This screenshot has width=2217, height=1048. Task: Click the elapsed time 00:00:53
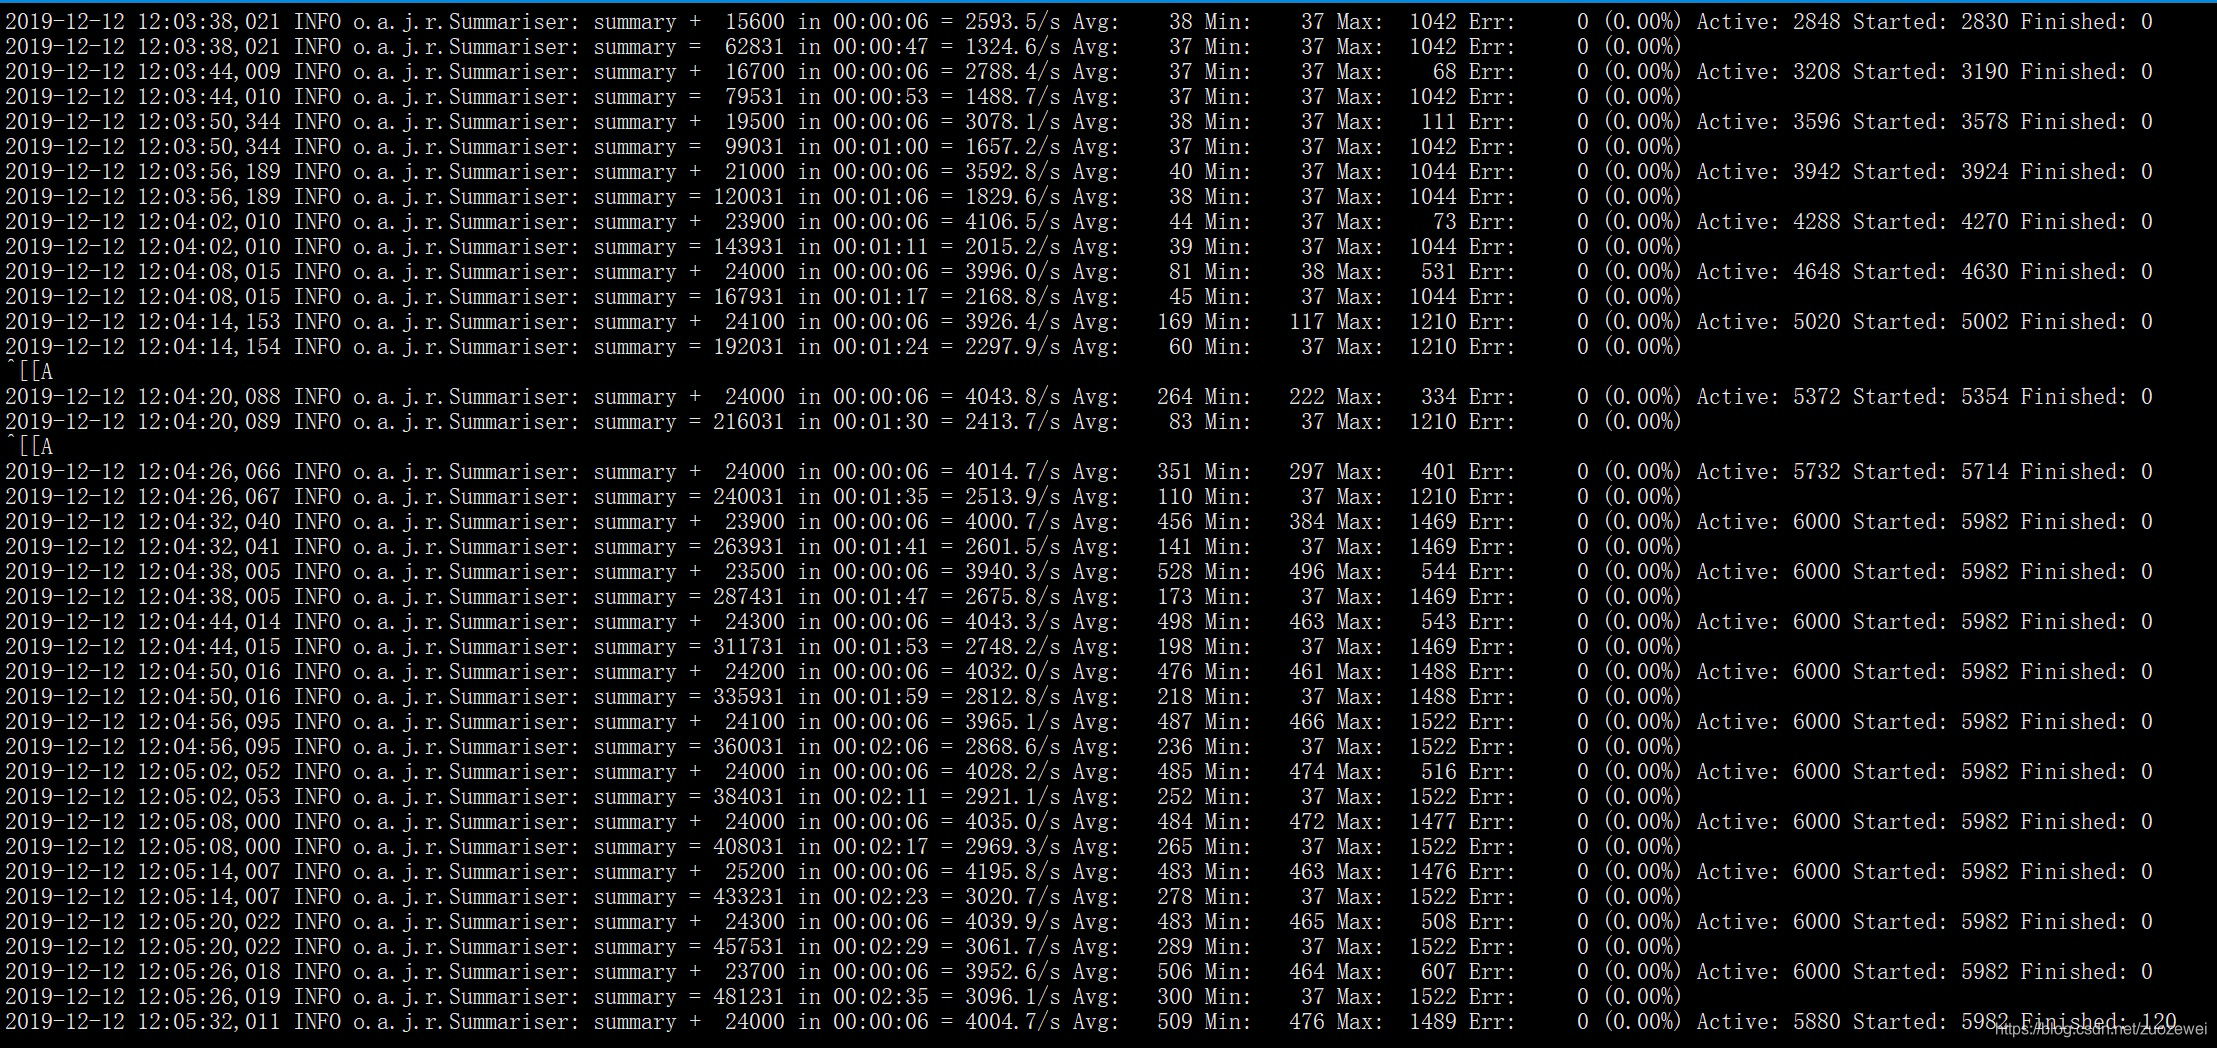click(x=880, y=97)
